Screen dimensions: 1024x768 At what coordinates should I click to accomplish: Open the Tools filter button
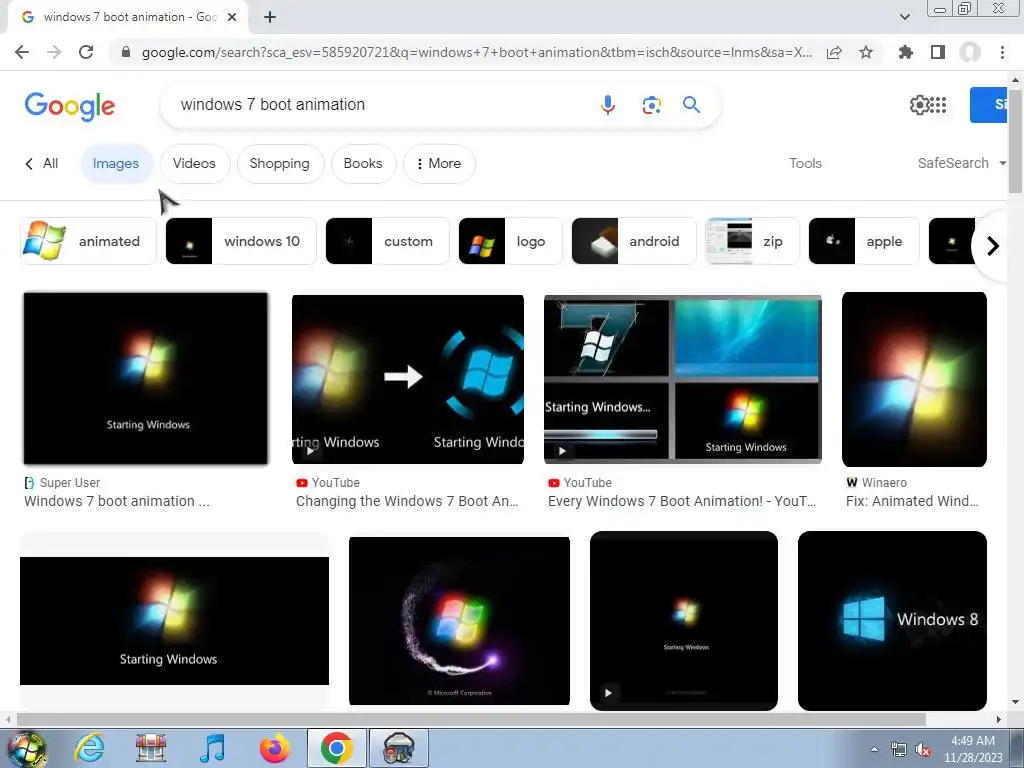805,163
